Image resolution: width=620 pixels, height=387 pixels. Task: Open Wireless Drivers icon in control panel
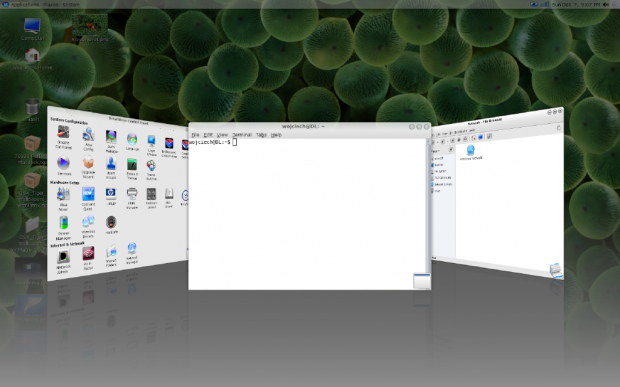pos(88,227)
